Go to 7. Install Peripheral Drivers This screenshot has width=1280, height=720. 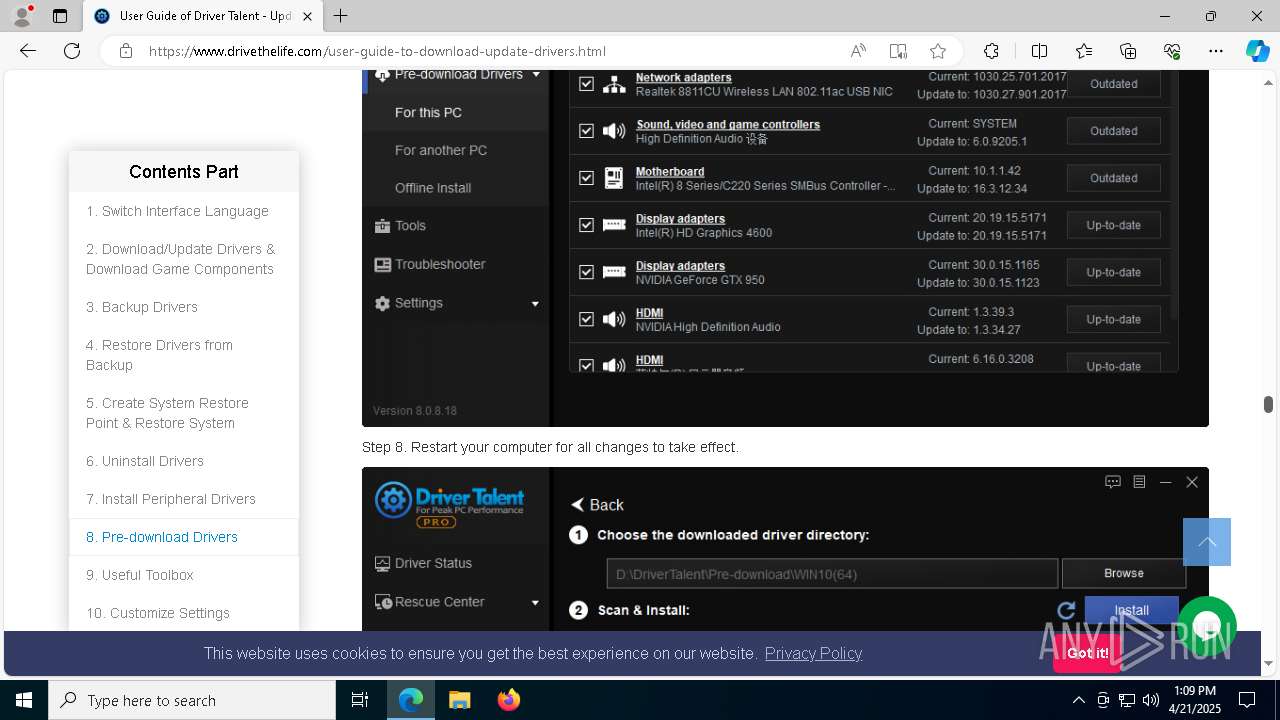171,499
